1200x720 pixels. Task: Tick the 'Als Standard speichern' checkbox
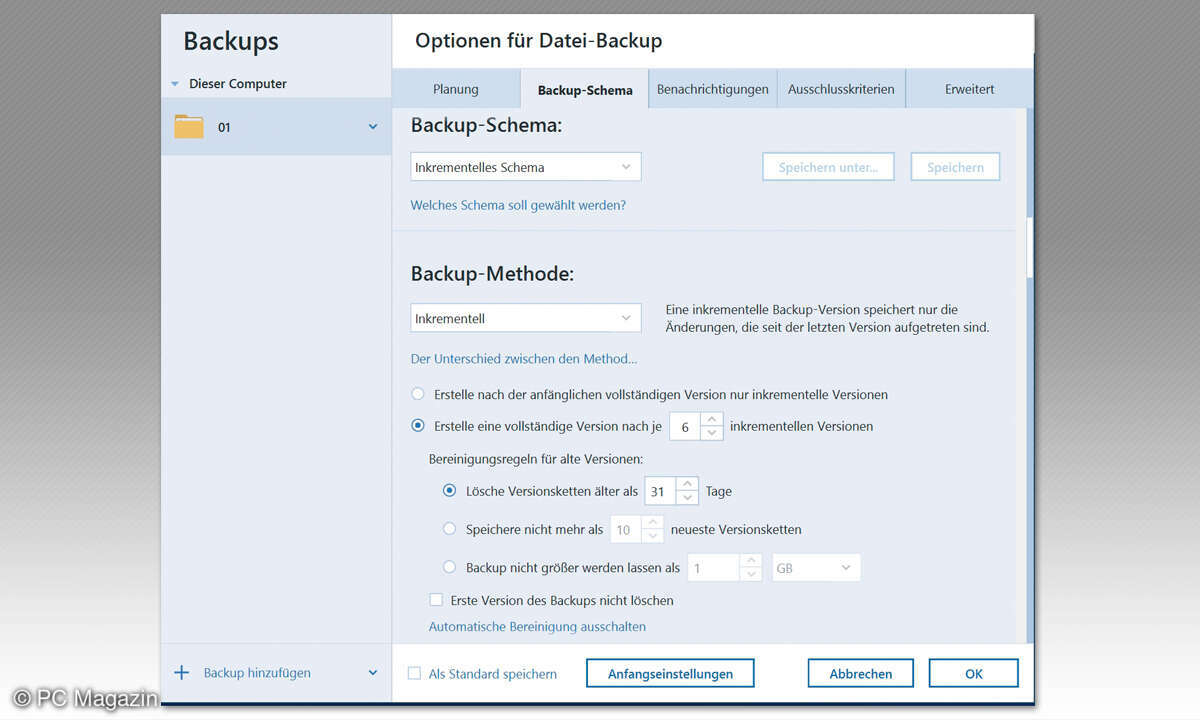414,673
